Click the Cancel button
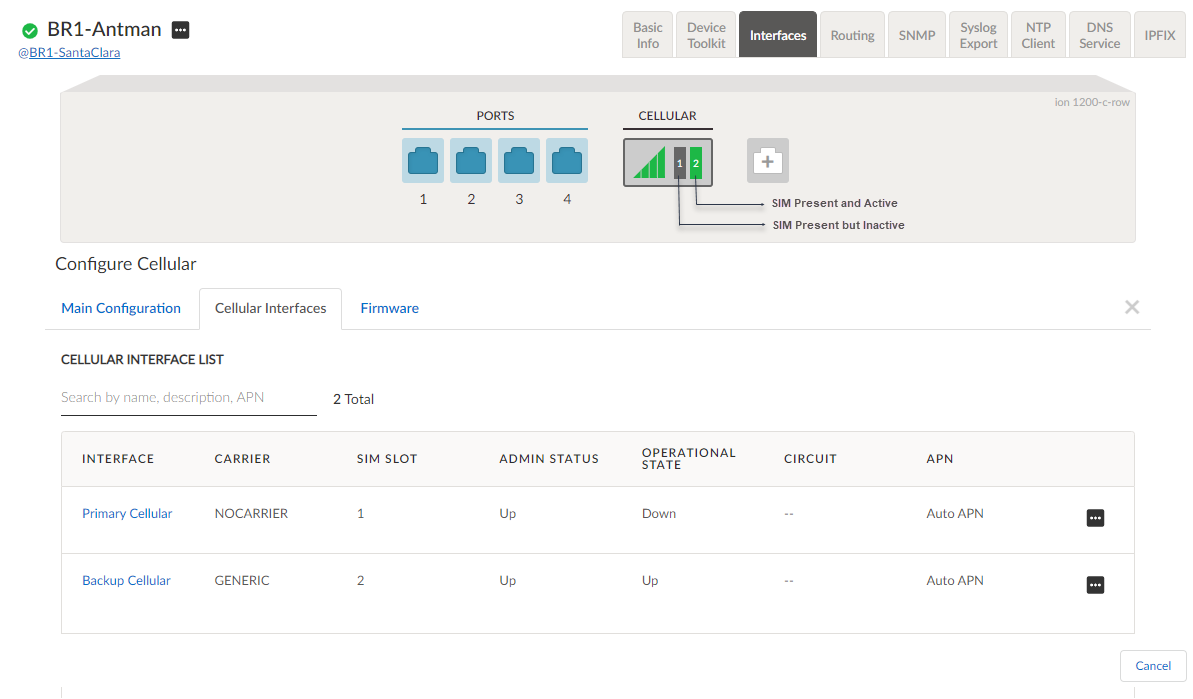 click(x=1153, y=666)
